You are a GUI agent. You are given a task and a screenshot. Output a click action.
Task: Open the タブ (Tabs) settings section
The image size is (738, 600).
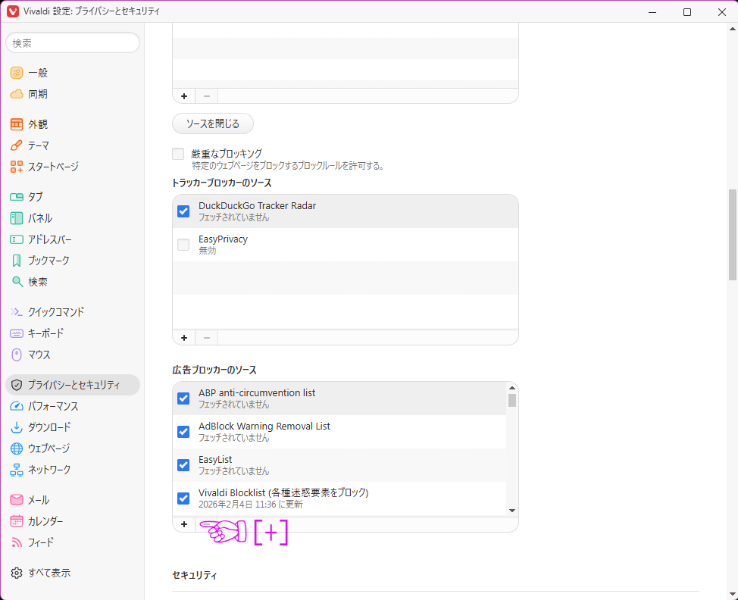point(35,197)
